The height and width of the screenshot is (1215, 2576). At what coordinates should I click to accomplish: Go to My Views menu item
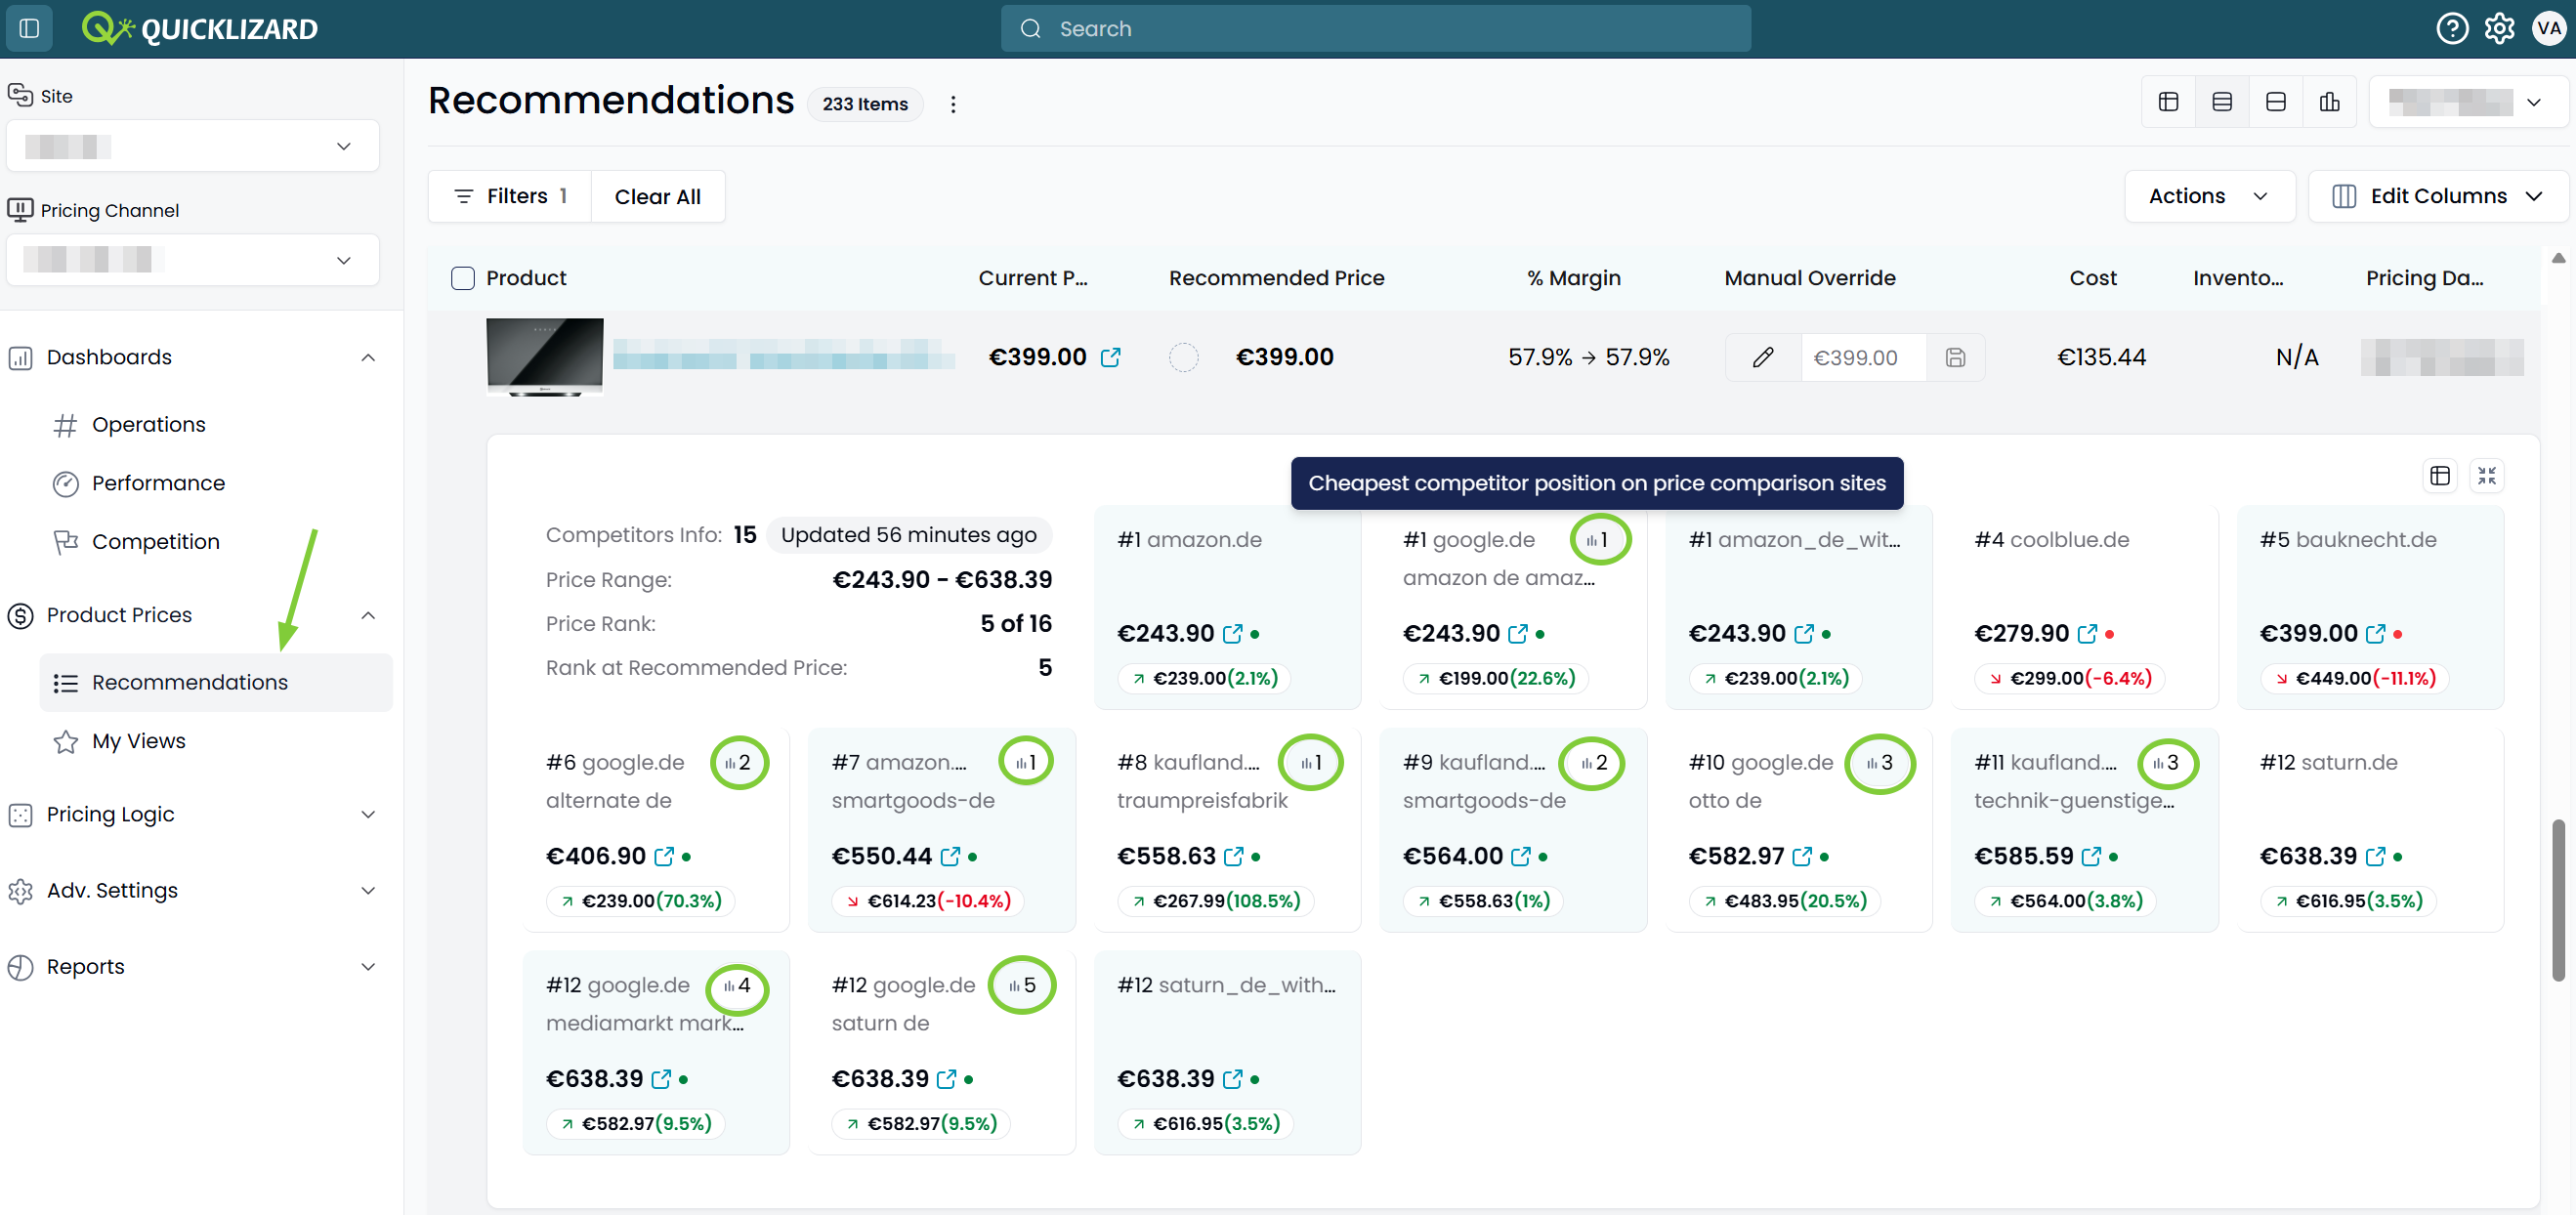139,740
